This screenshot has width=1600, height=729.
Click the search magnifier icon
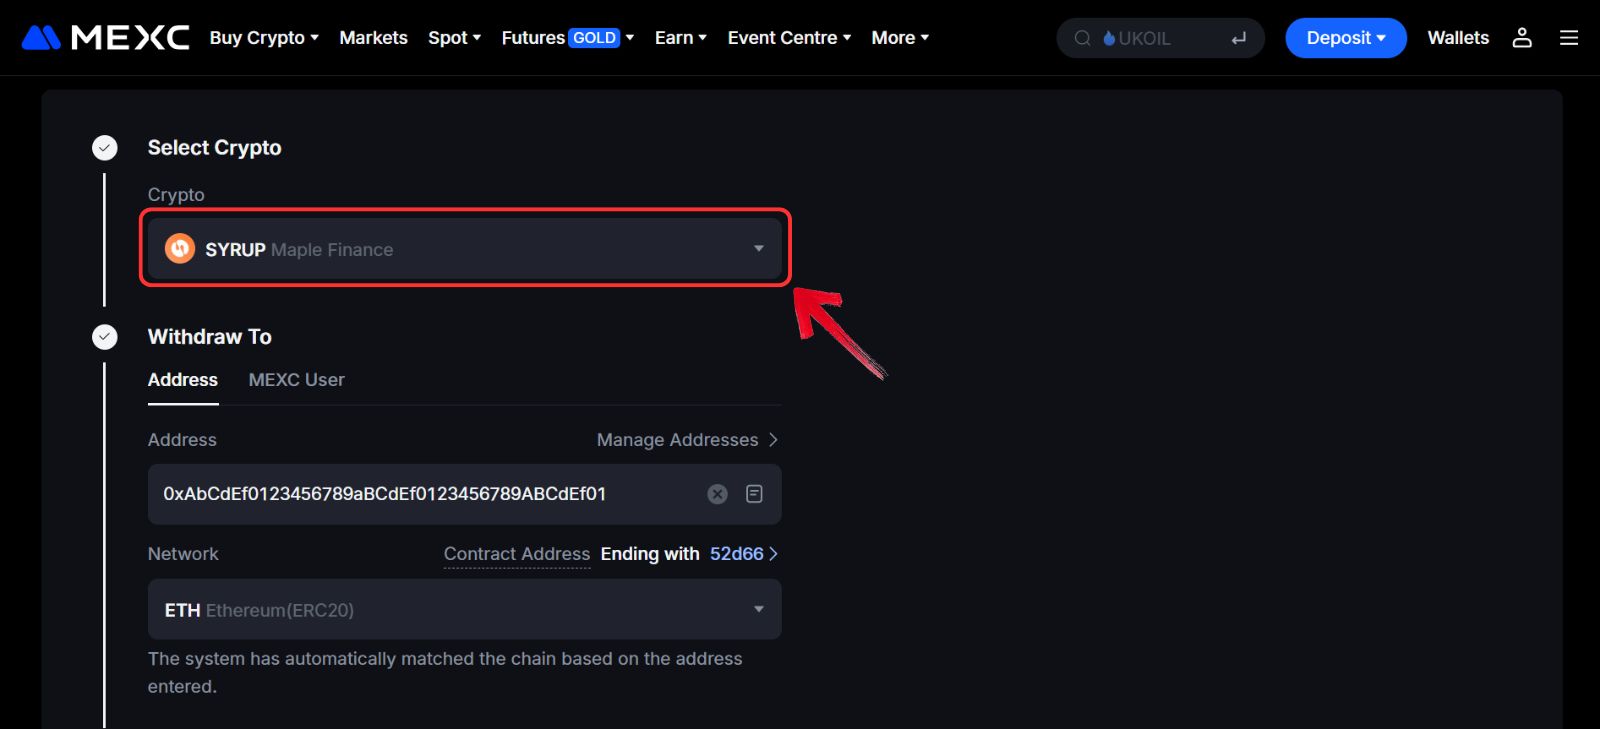tap(1082, 39)
